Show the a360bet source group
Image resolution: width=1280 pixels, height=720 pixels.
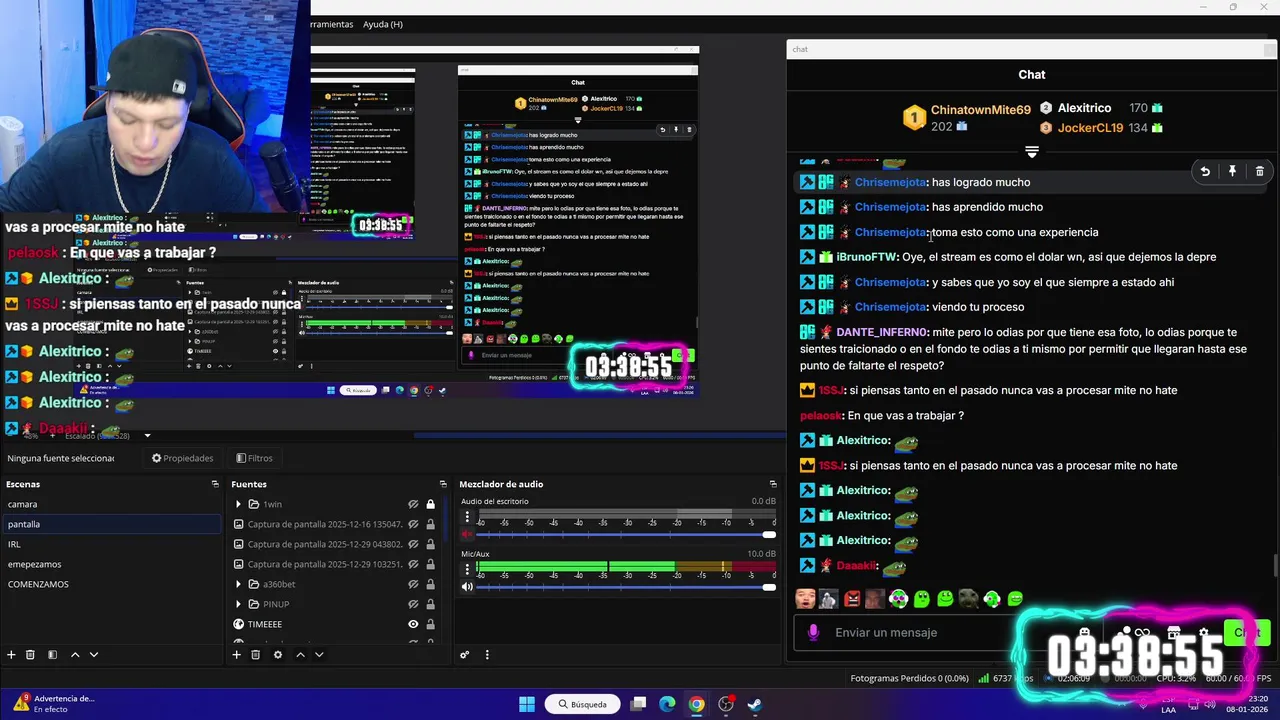(413, 584)
